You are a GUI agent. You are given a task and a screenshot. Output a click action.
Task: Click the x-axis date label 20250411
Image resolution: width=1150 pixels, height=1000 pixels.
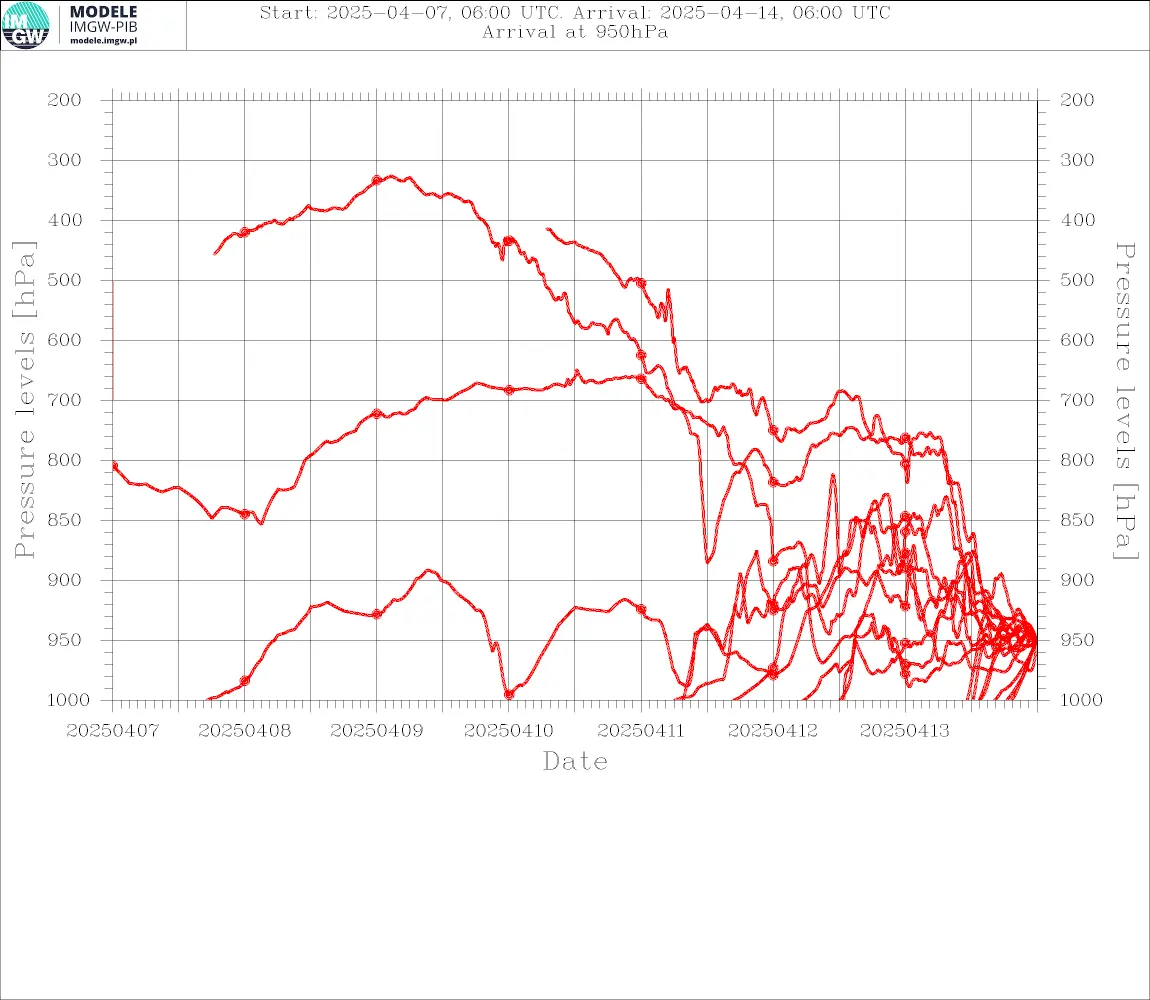coord(641,731)
